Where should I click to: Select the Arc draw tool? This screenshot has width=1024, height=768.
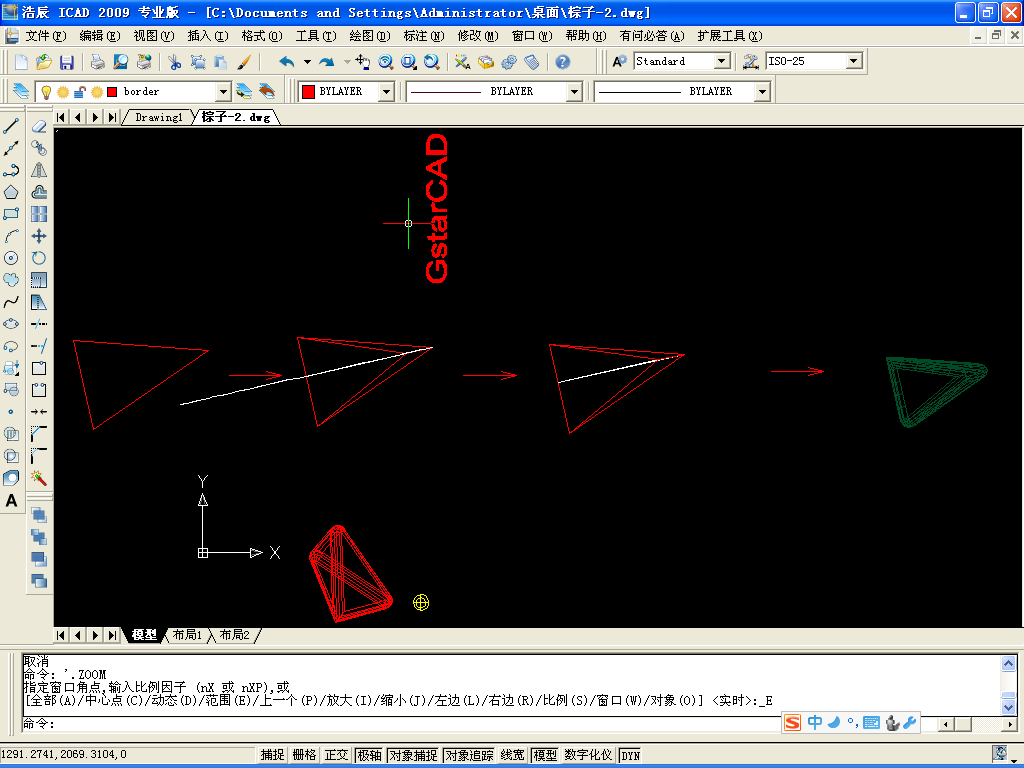(x=11, y=236)
